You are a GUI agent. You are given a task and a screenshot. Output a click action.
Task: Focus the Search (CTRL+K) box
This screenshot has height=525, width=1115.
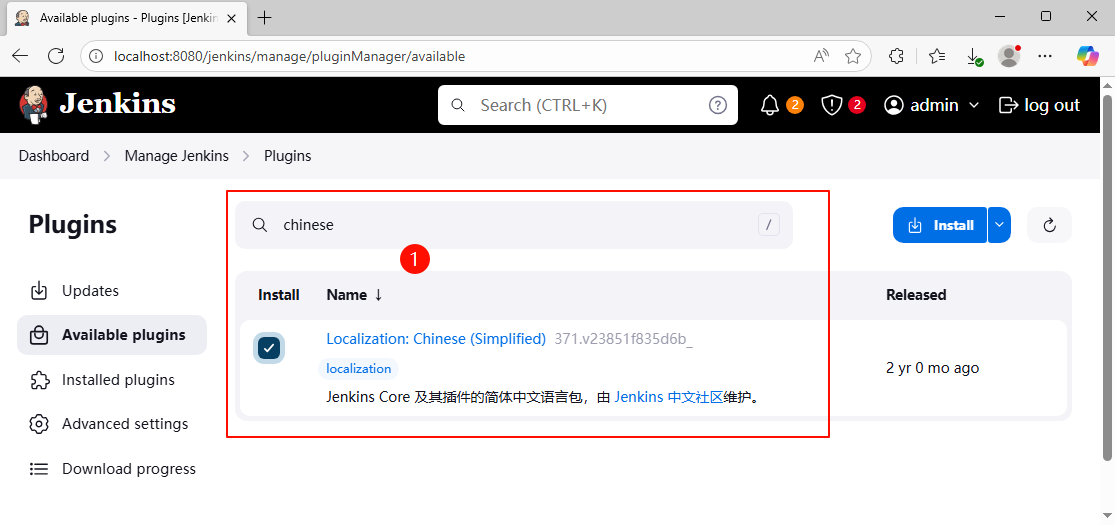pyautogui.click(x=587, y=105)
